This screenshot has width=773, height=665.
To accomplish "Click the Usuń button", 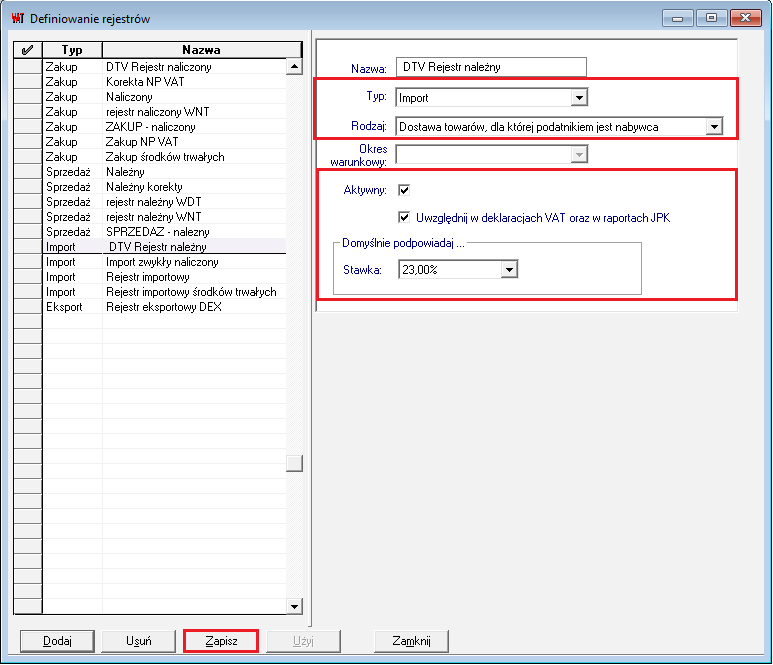I will point(139,641).
